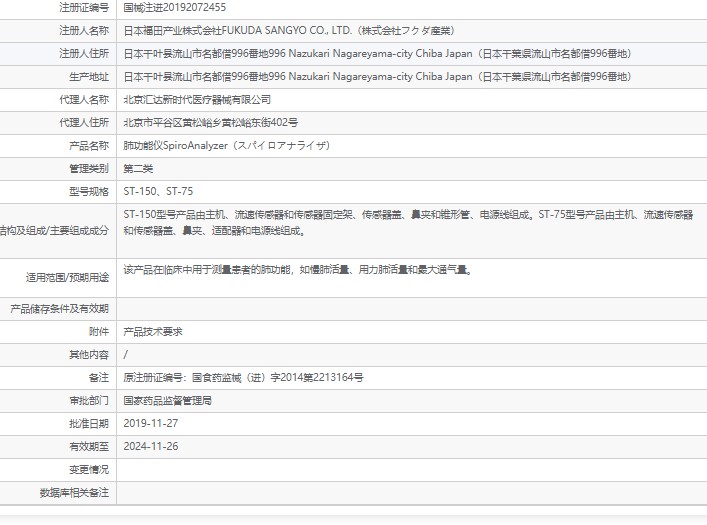Click the 代理人名称 label
Viewport: 707px width, 525px height.
pos(84,100)
